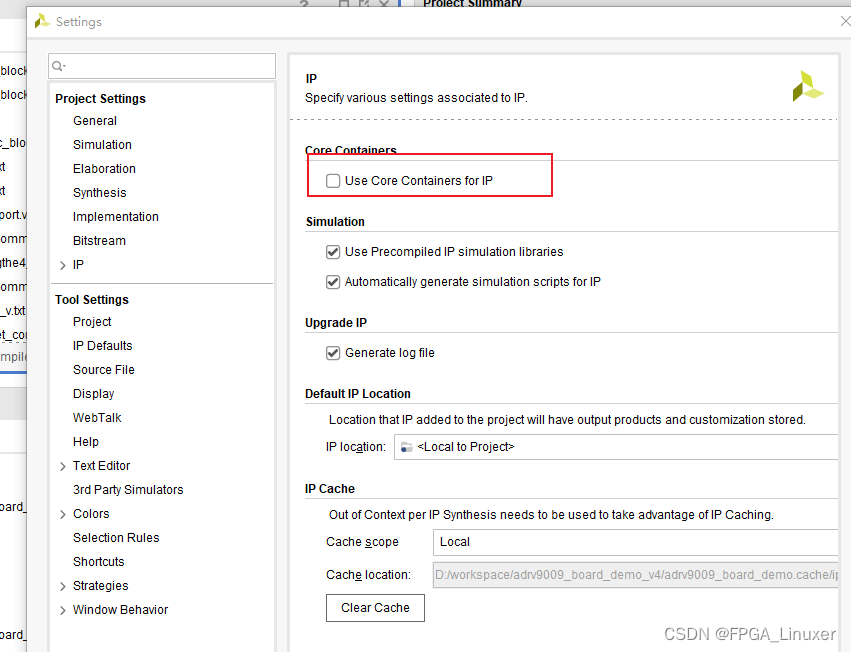
Task: Select General under Project Settings
Action: (95, 121)
